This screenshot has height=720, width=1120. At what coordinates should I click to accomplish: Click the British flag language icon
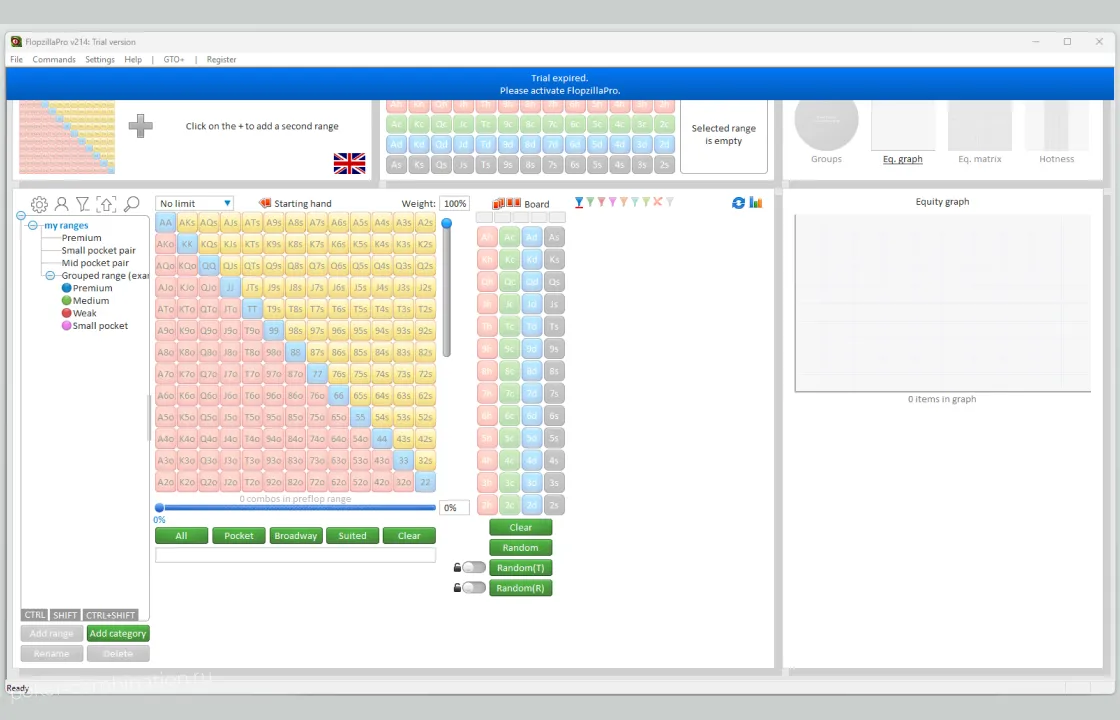349,164
